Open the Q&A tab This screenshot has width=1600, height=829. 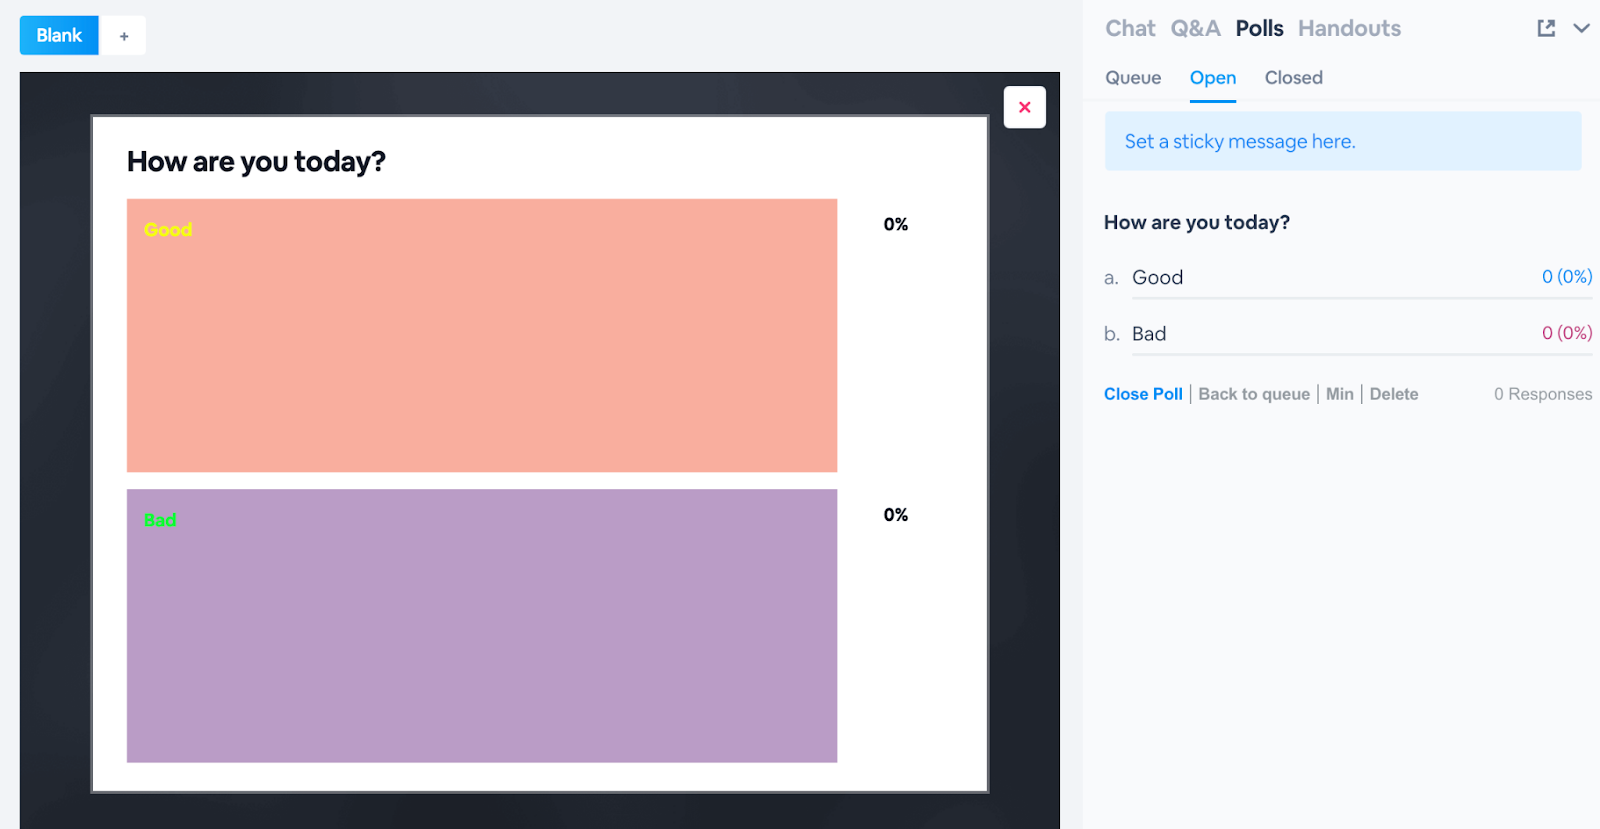[x=1195, y=28]
